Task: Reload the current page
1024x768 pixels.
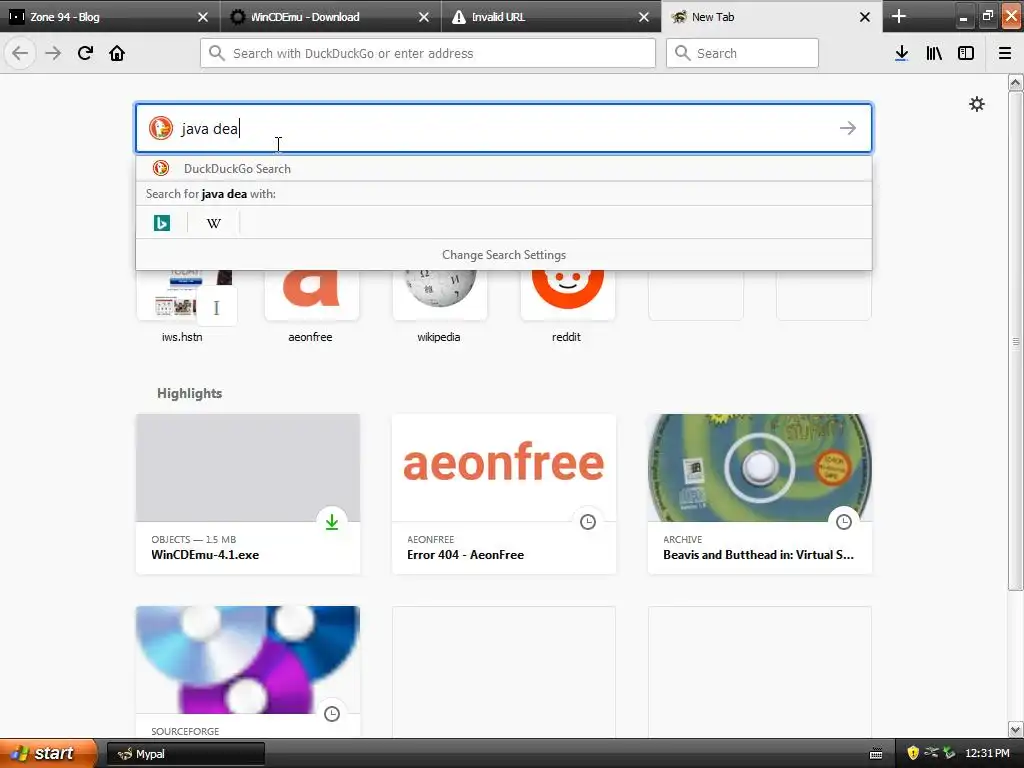Action: 86,53
